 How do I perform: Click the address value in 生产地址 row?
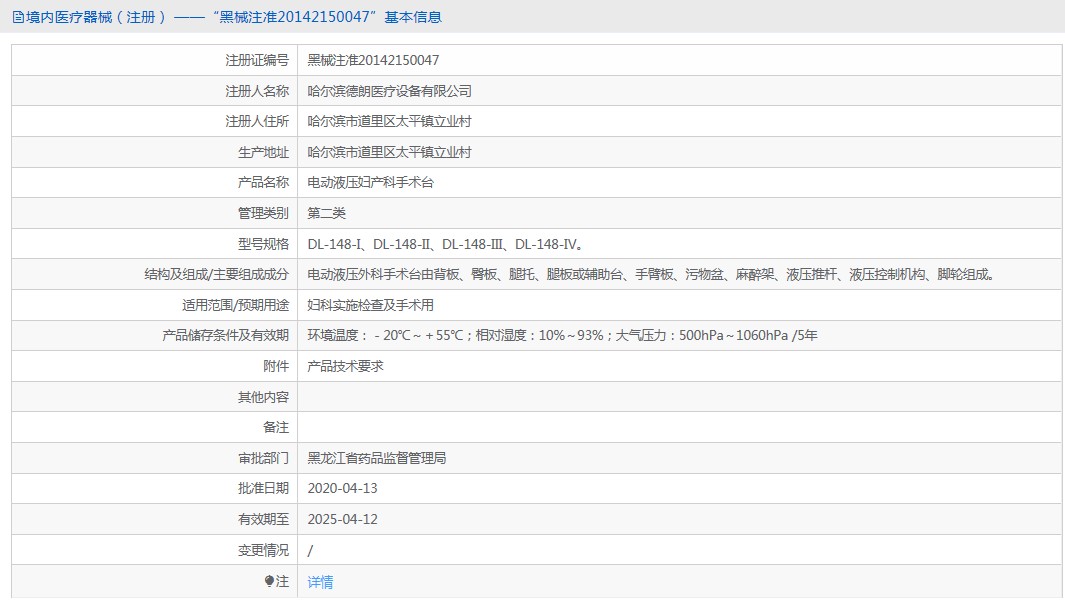(x=389, y=152)
